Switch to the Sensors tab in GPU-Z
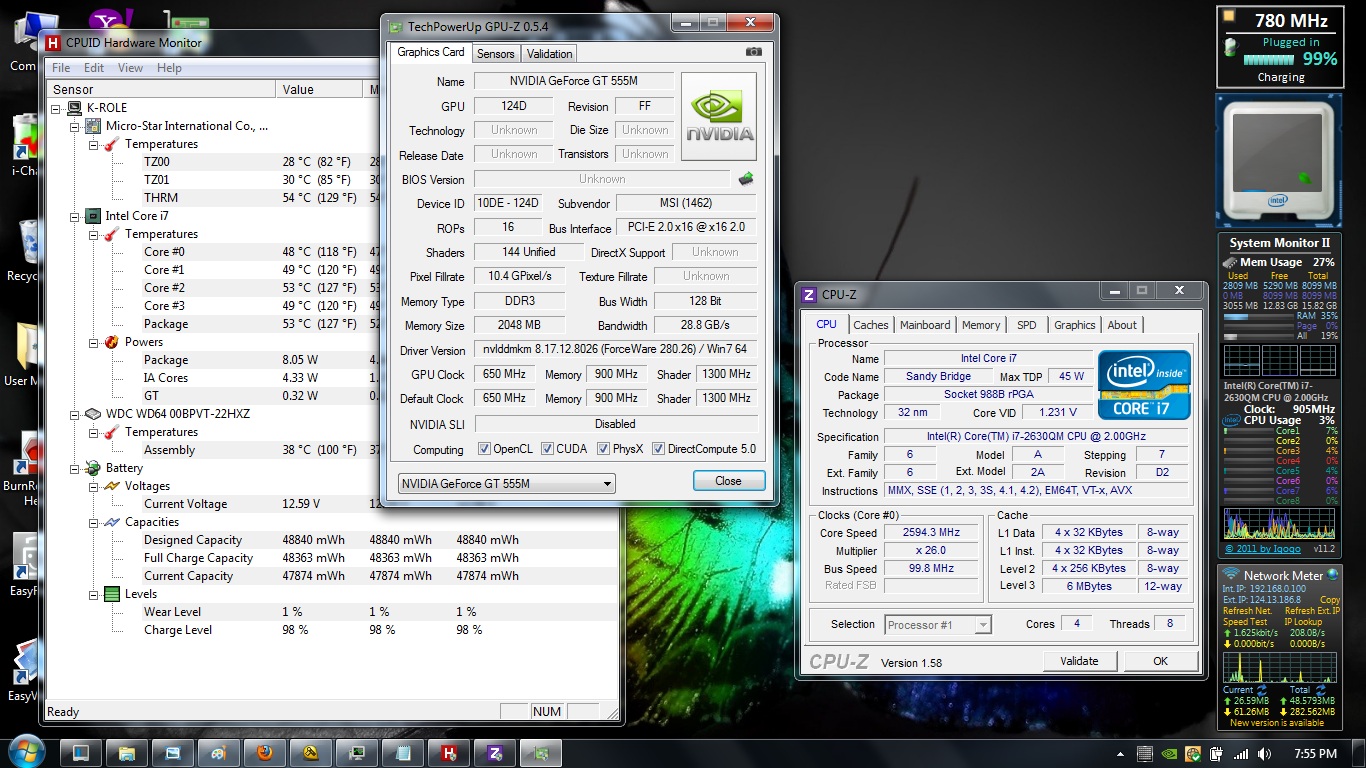 (x=495, y=54)
